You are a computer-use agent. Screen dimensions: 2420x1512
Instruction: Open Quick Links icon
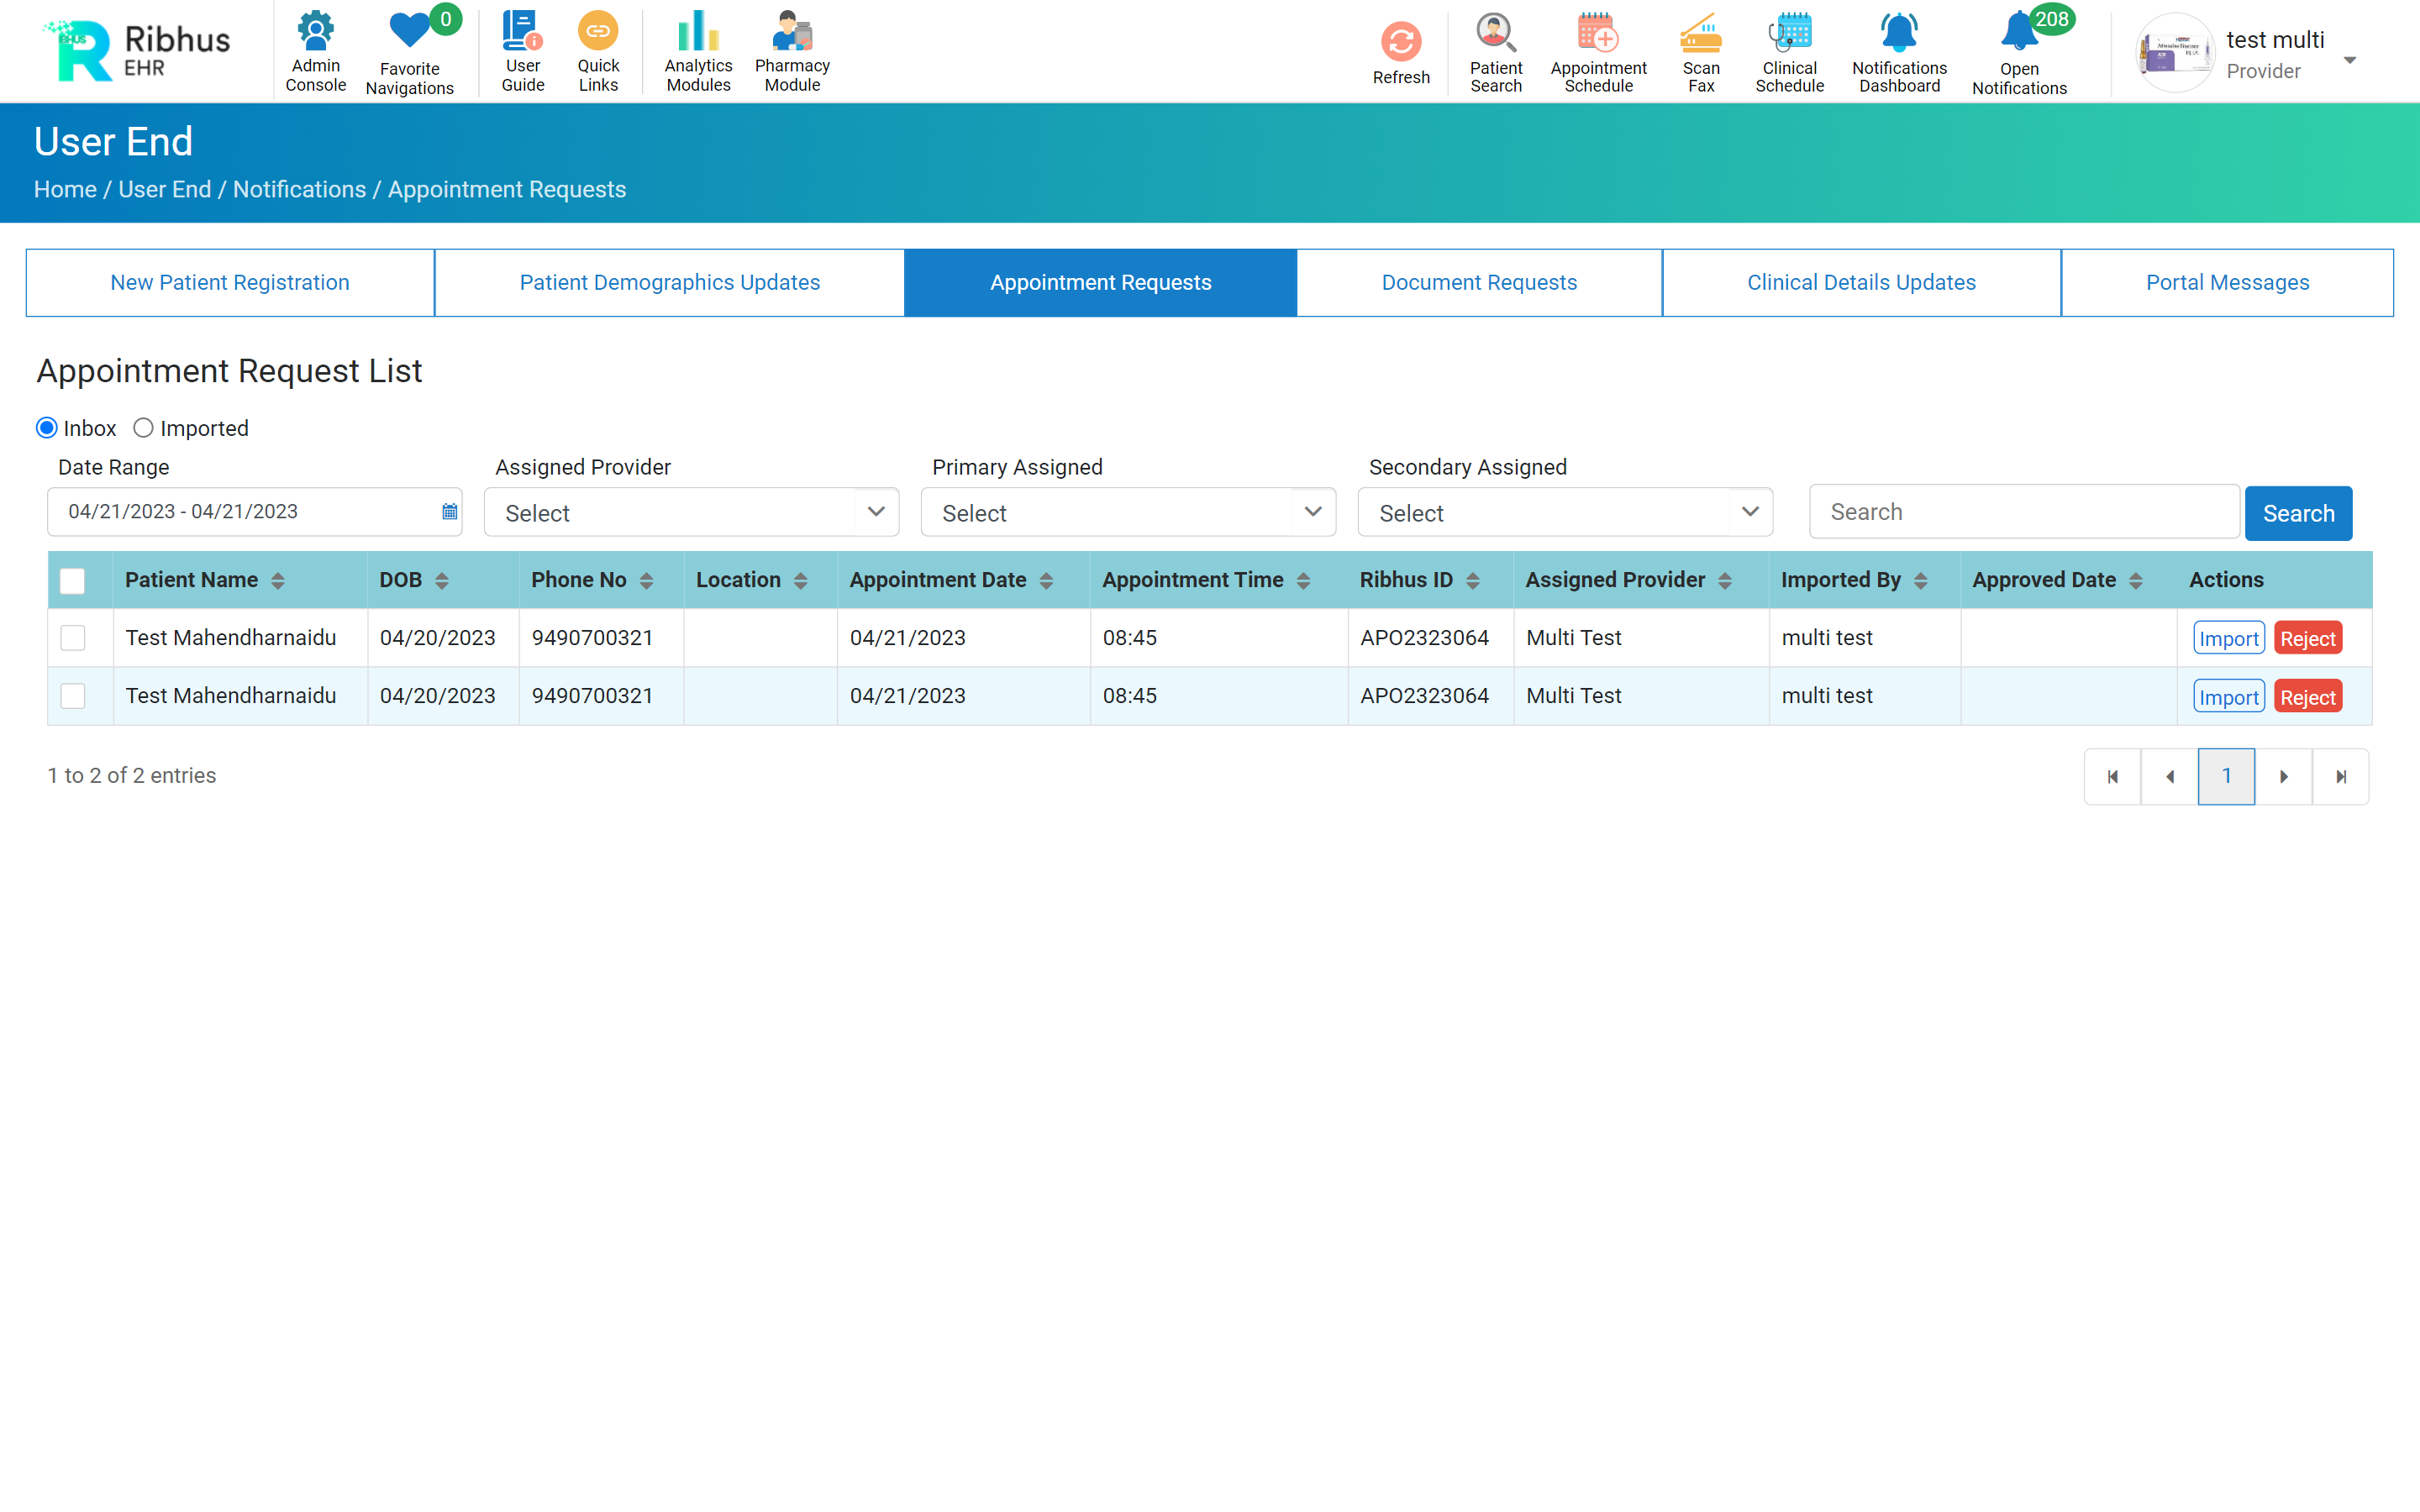(x=598, y=32)
